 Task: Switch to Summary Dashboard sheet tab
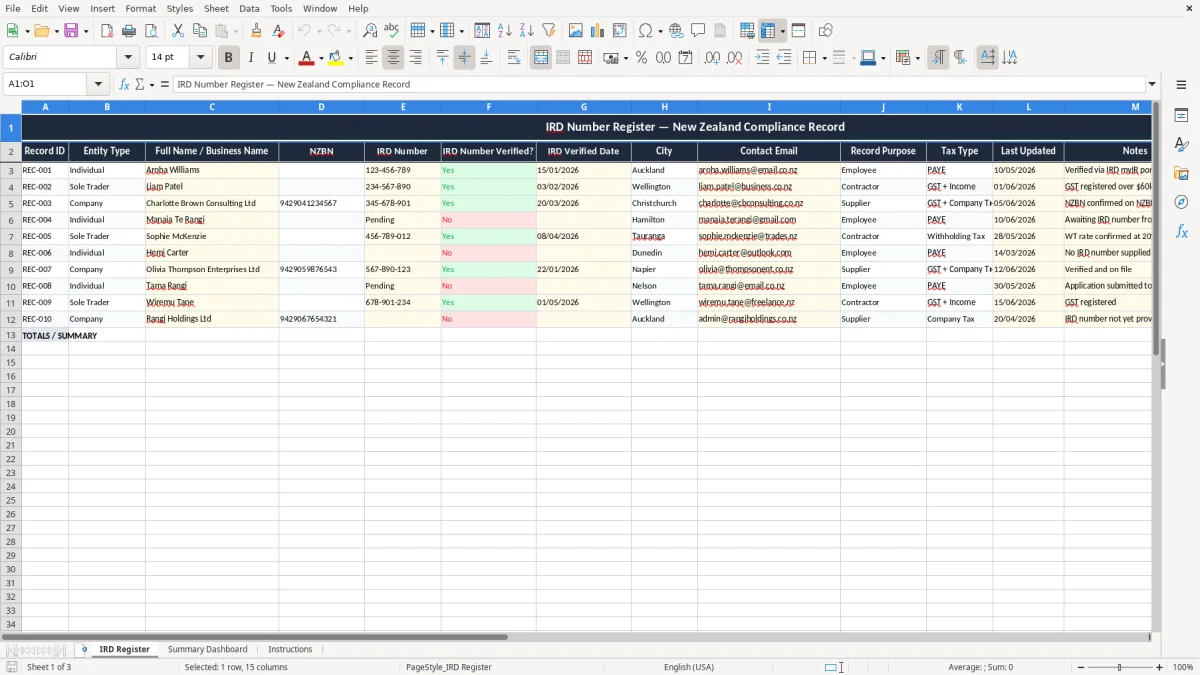tap(207, 649)
